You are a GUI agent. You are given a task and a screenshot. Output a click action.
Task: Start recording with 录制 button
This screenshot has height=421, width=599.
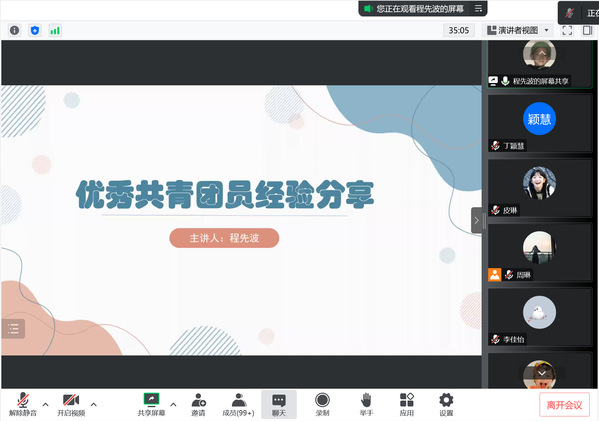322,405
